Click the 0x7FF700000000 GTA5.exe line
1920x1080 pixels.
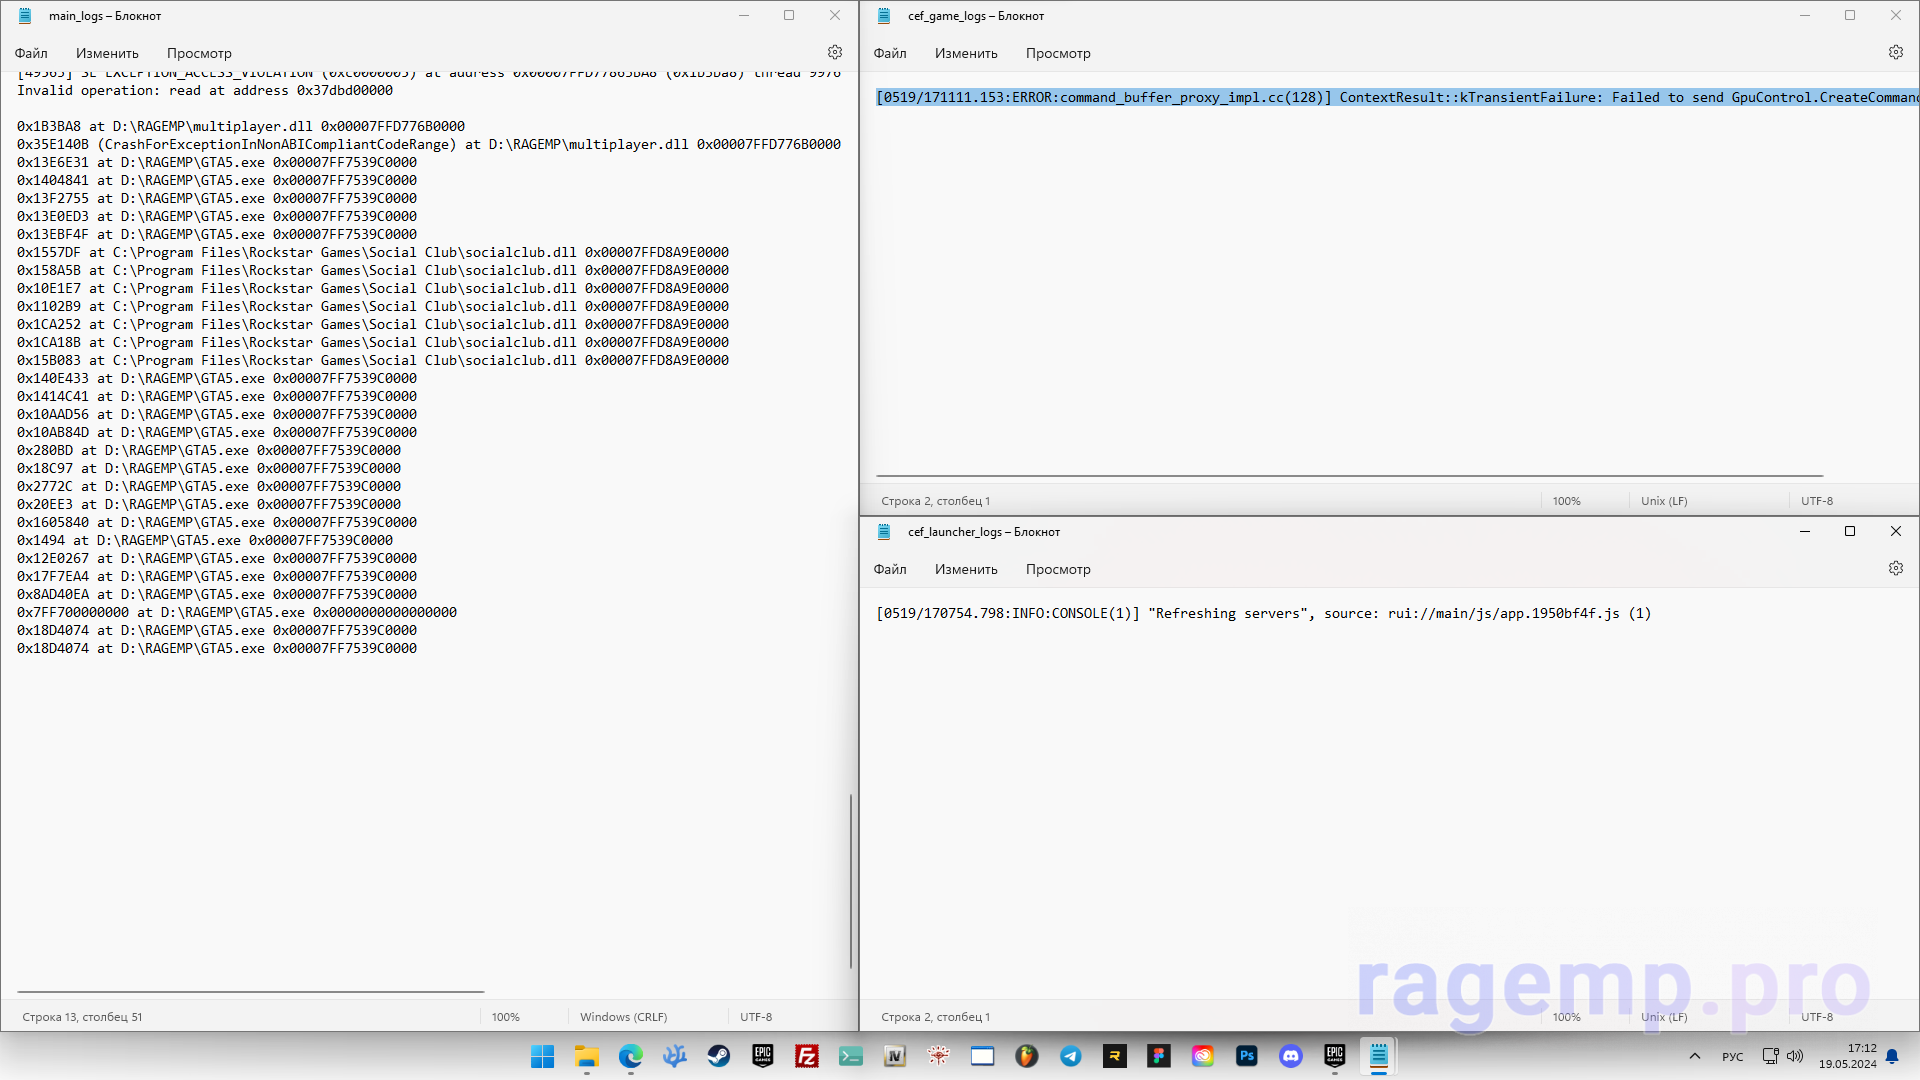237,612
